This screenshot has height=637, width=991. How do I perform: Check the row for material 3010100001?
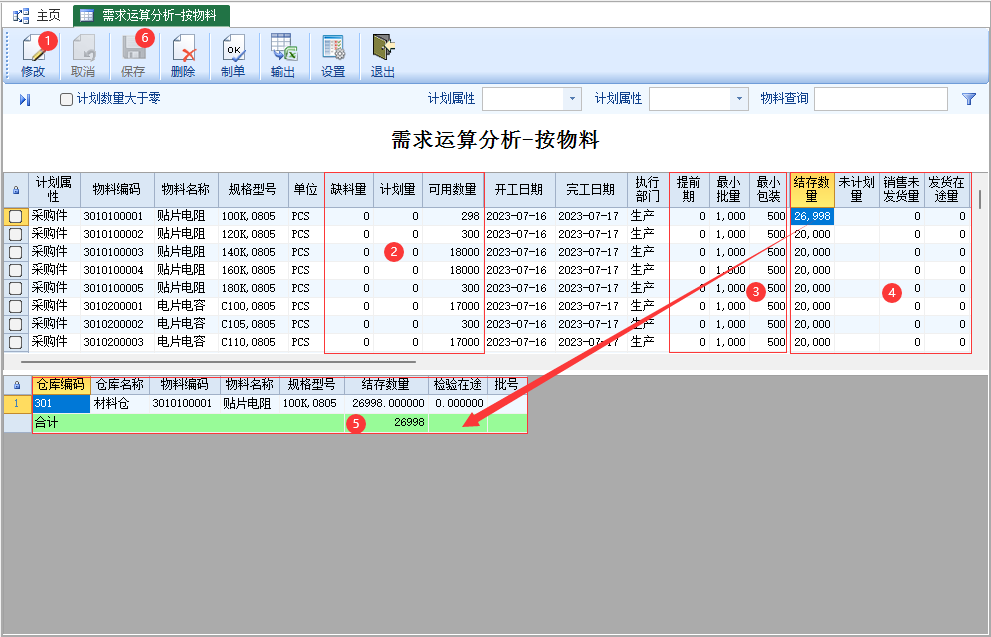point(16,216)
